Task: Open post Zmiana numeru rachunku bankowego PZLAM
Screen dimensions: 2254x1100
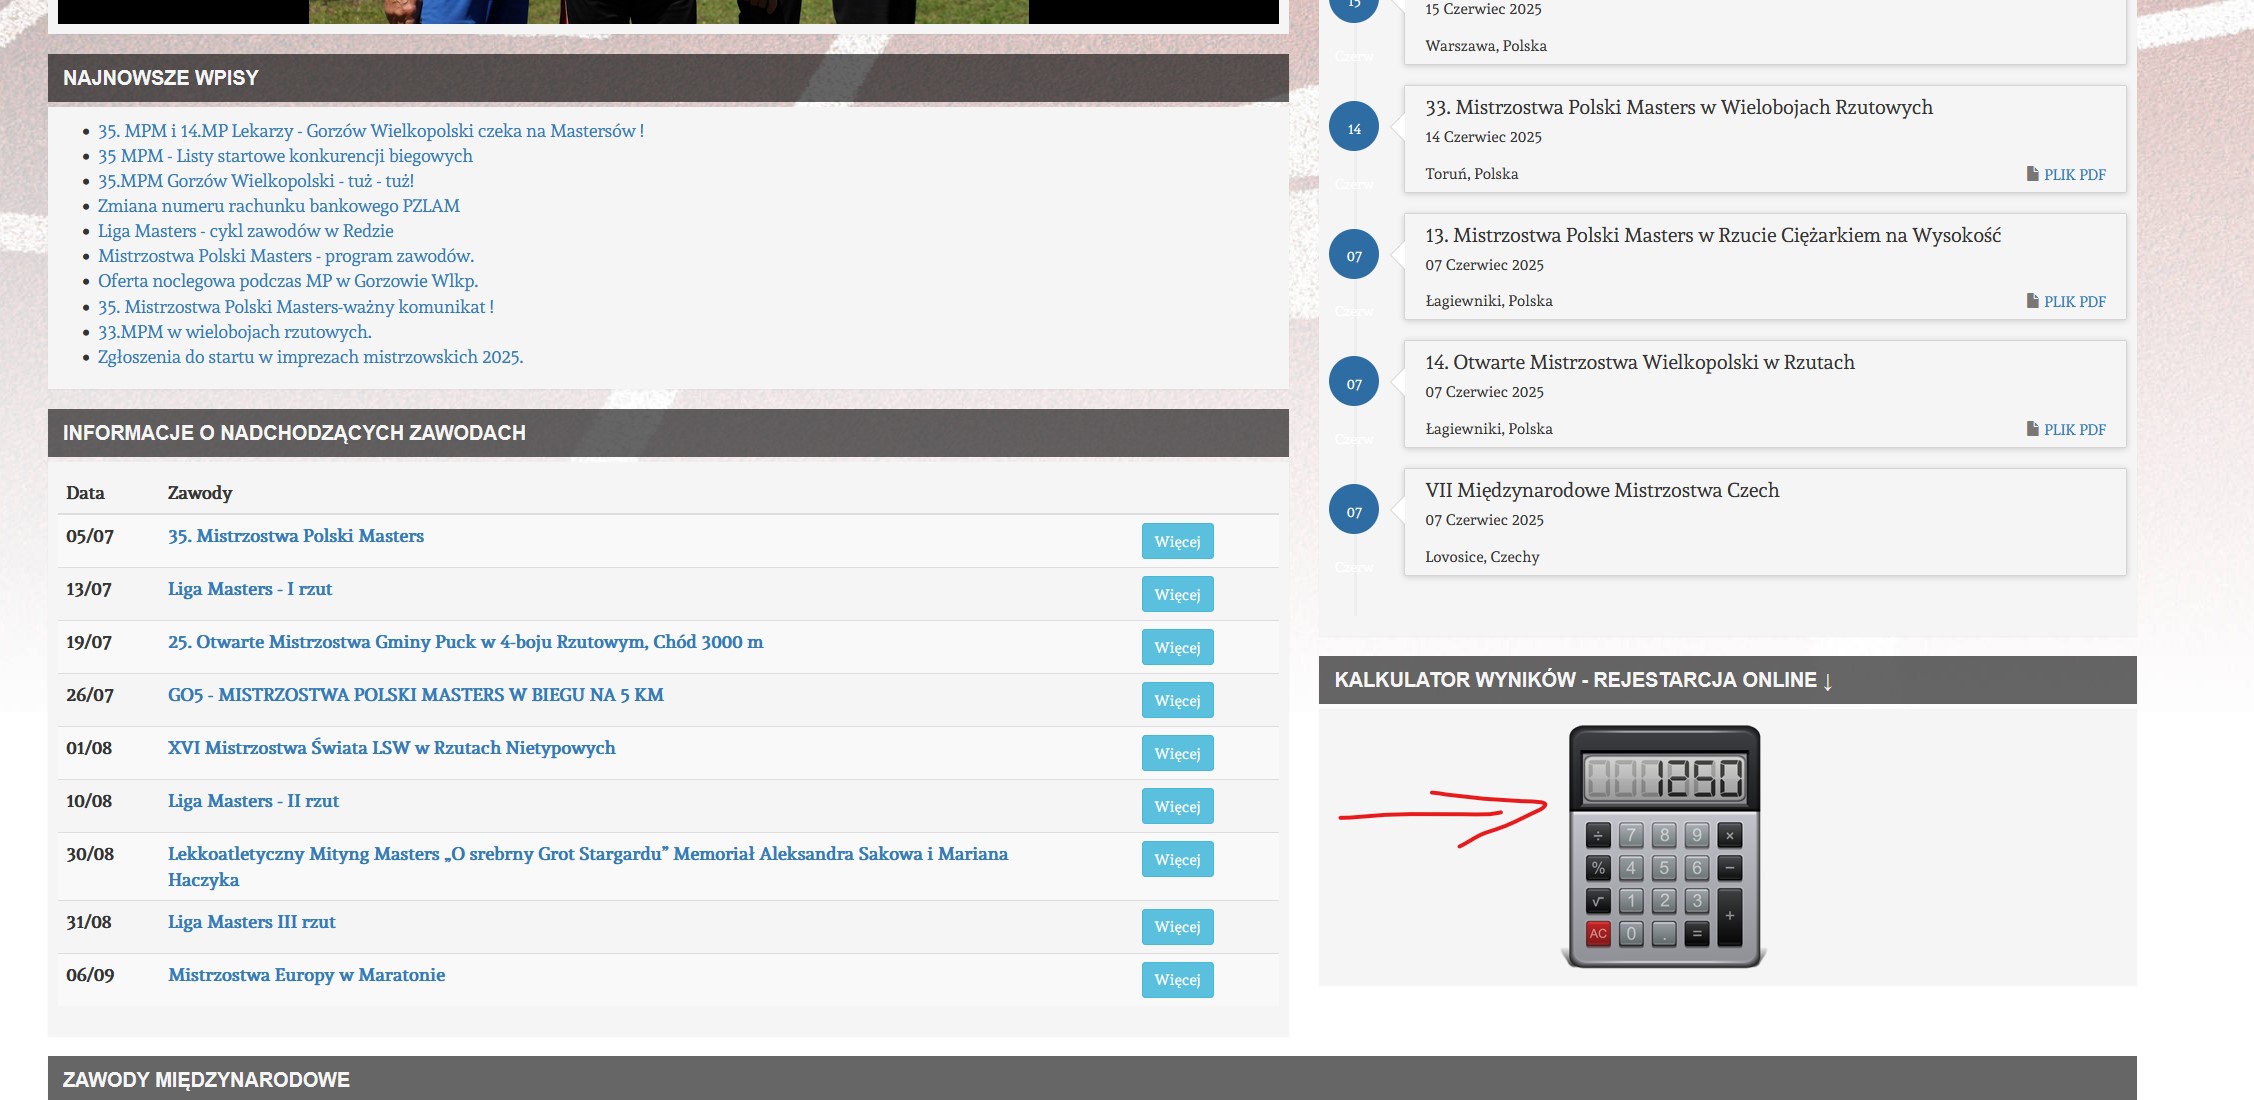Action: [278, 206]
